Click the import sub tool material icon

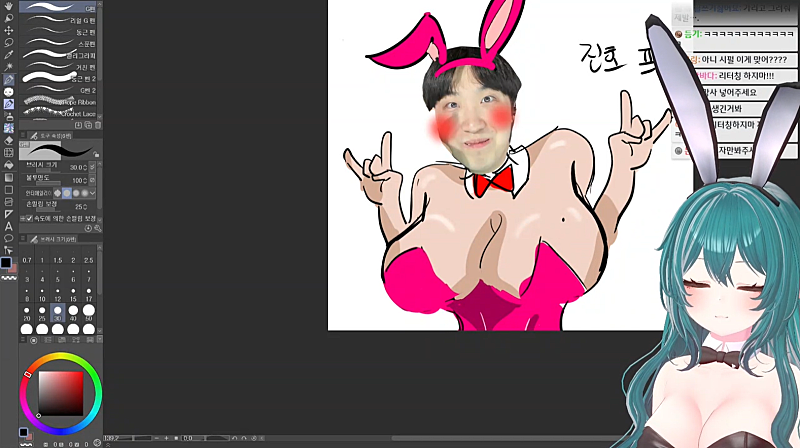(x=79, y=125)
